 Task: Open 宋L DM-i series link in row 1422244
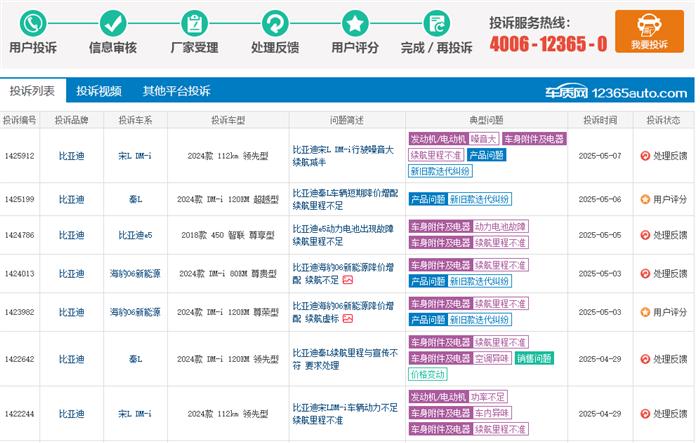[135, 414]
